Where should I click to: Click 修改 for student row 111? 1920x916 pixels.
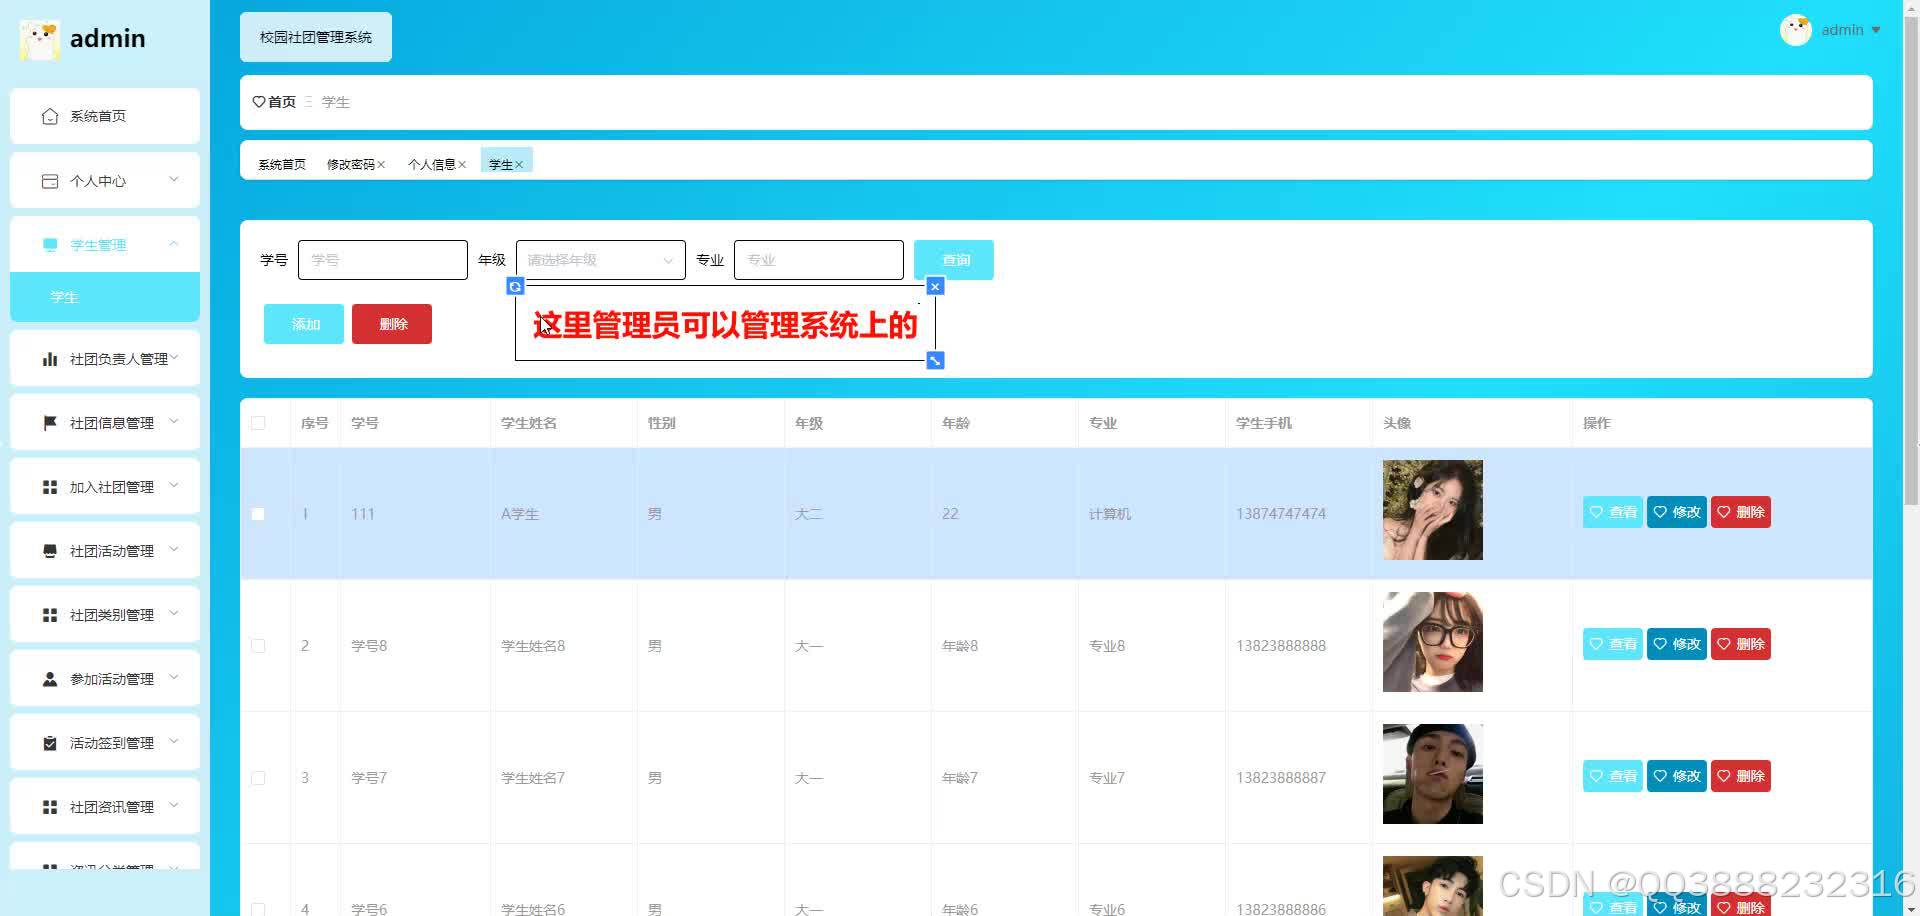click(x=1677, y=512)
